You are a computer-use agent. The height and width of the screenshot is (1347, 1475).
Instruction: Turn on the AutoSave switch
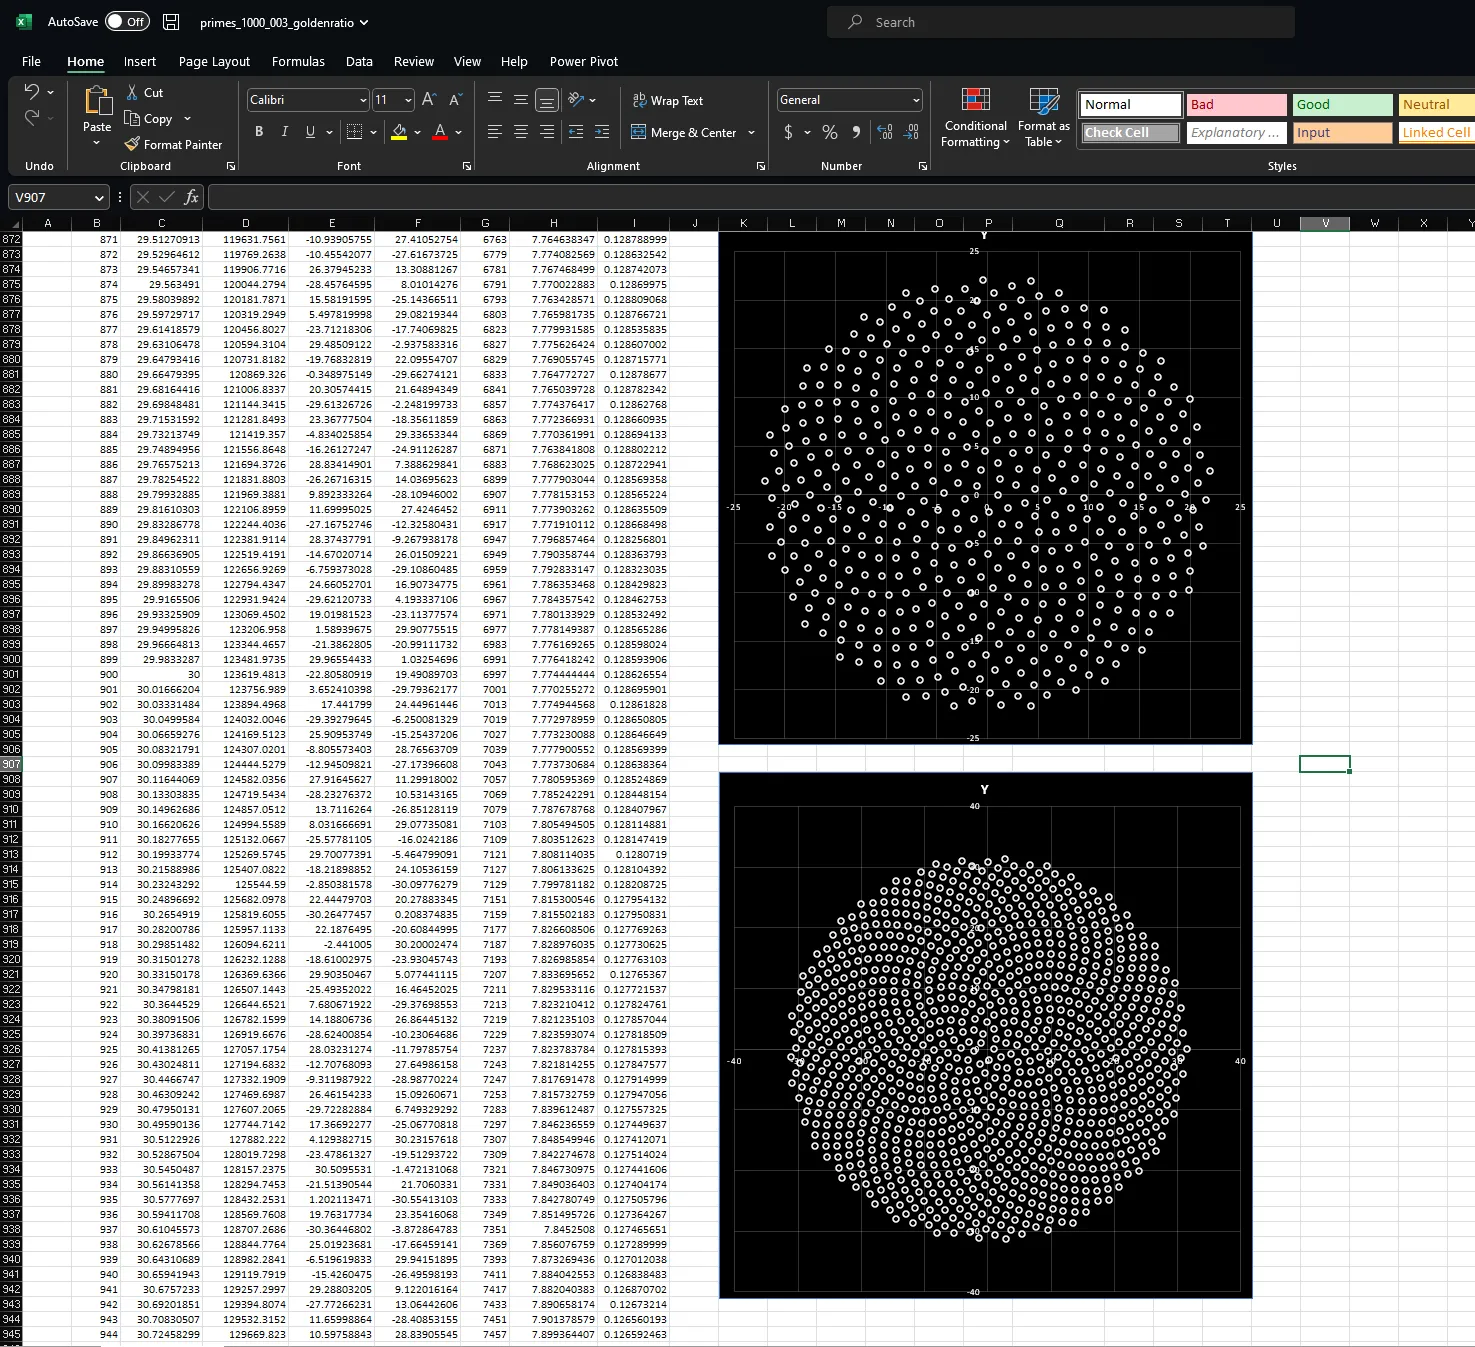[x=127, y=21]
